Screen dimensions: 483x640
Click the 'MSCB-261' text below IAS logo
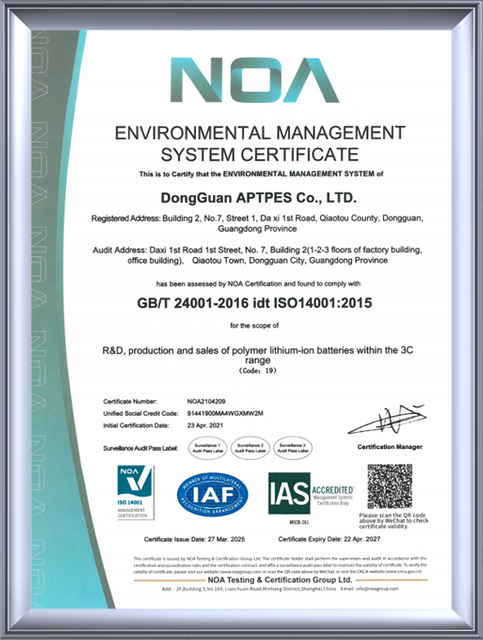(x=299, y=522)
